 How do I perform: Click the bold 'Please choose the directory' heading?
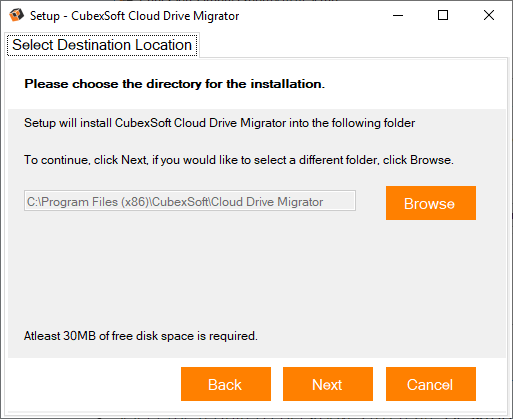174,84
